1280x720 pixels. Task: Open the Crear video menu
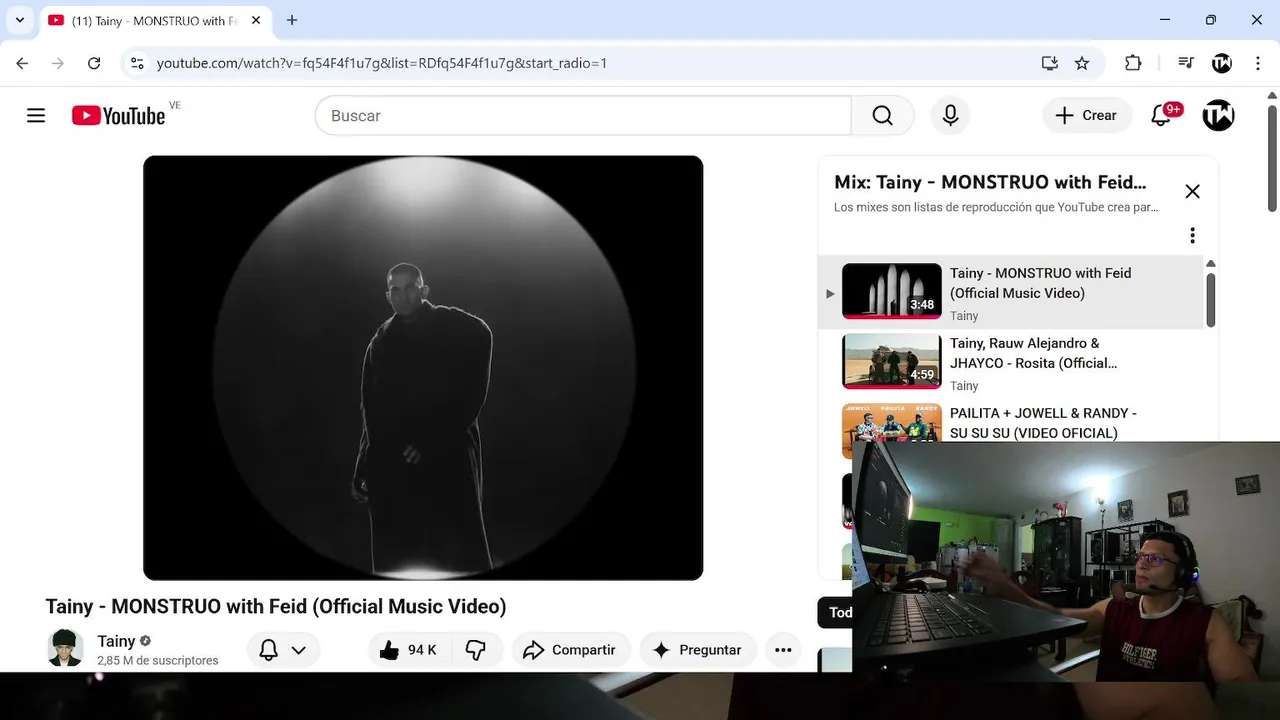(1087, 116)
